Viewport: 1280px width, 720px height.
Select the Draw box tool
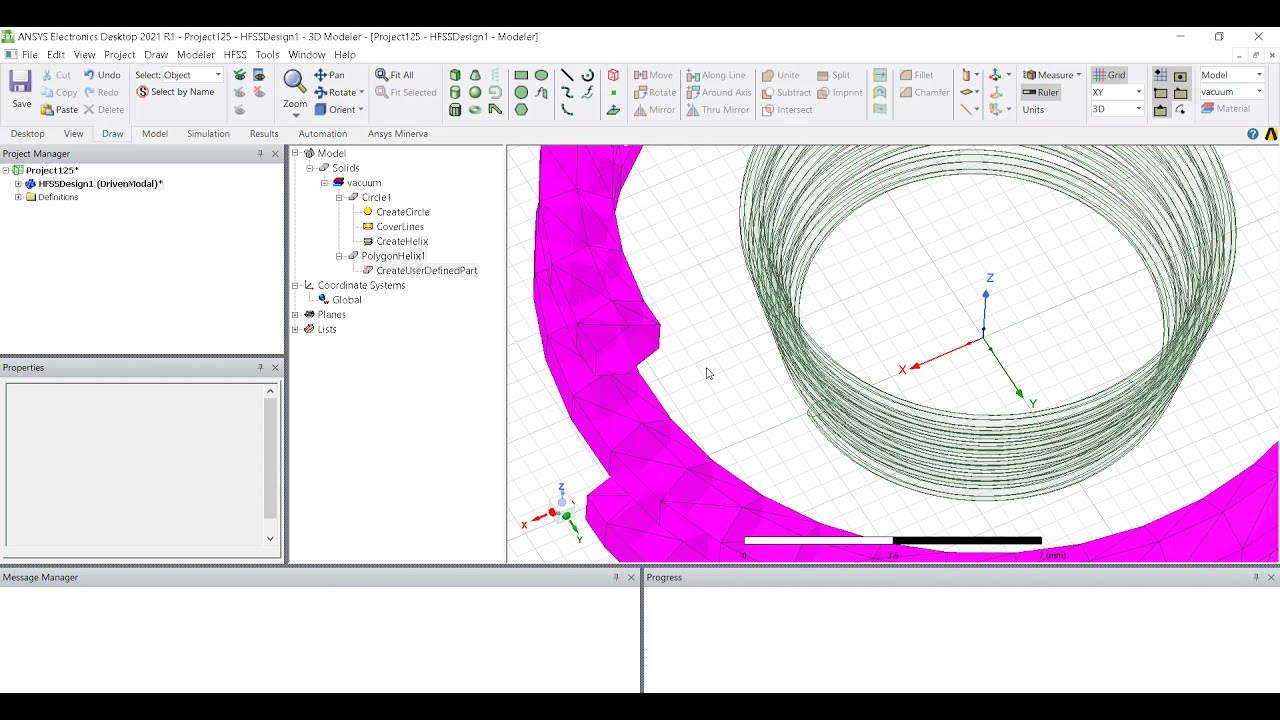[455, 75]
